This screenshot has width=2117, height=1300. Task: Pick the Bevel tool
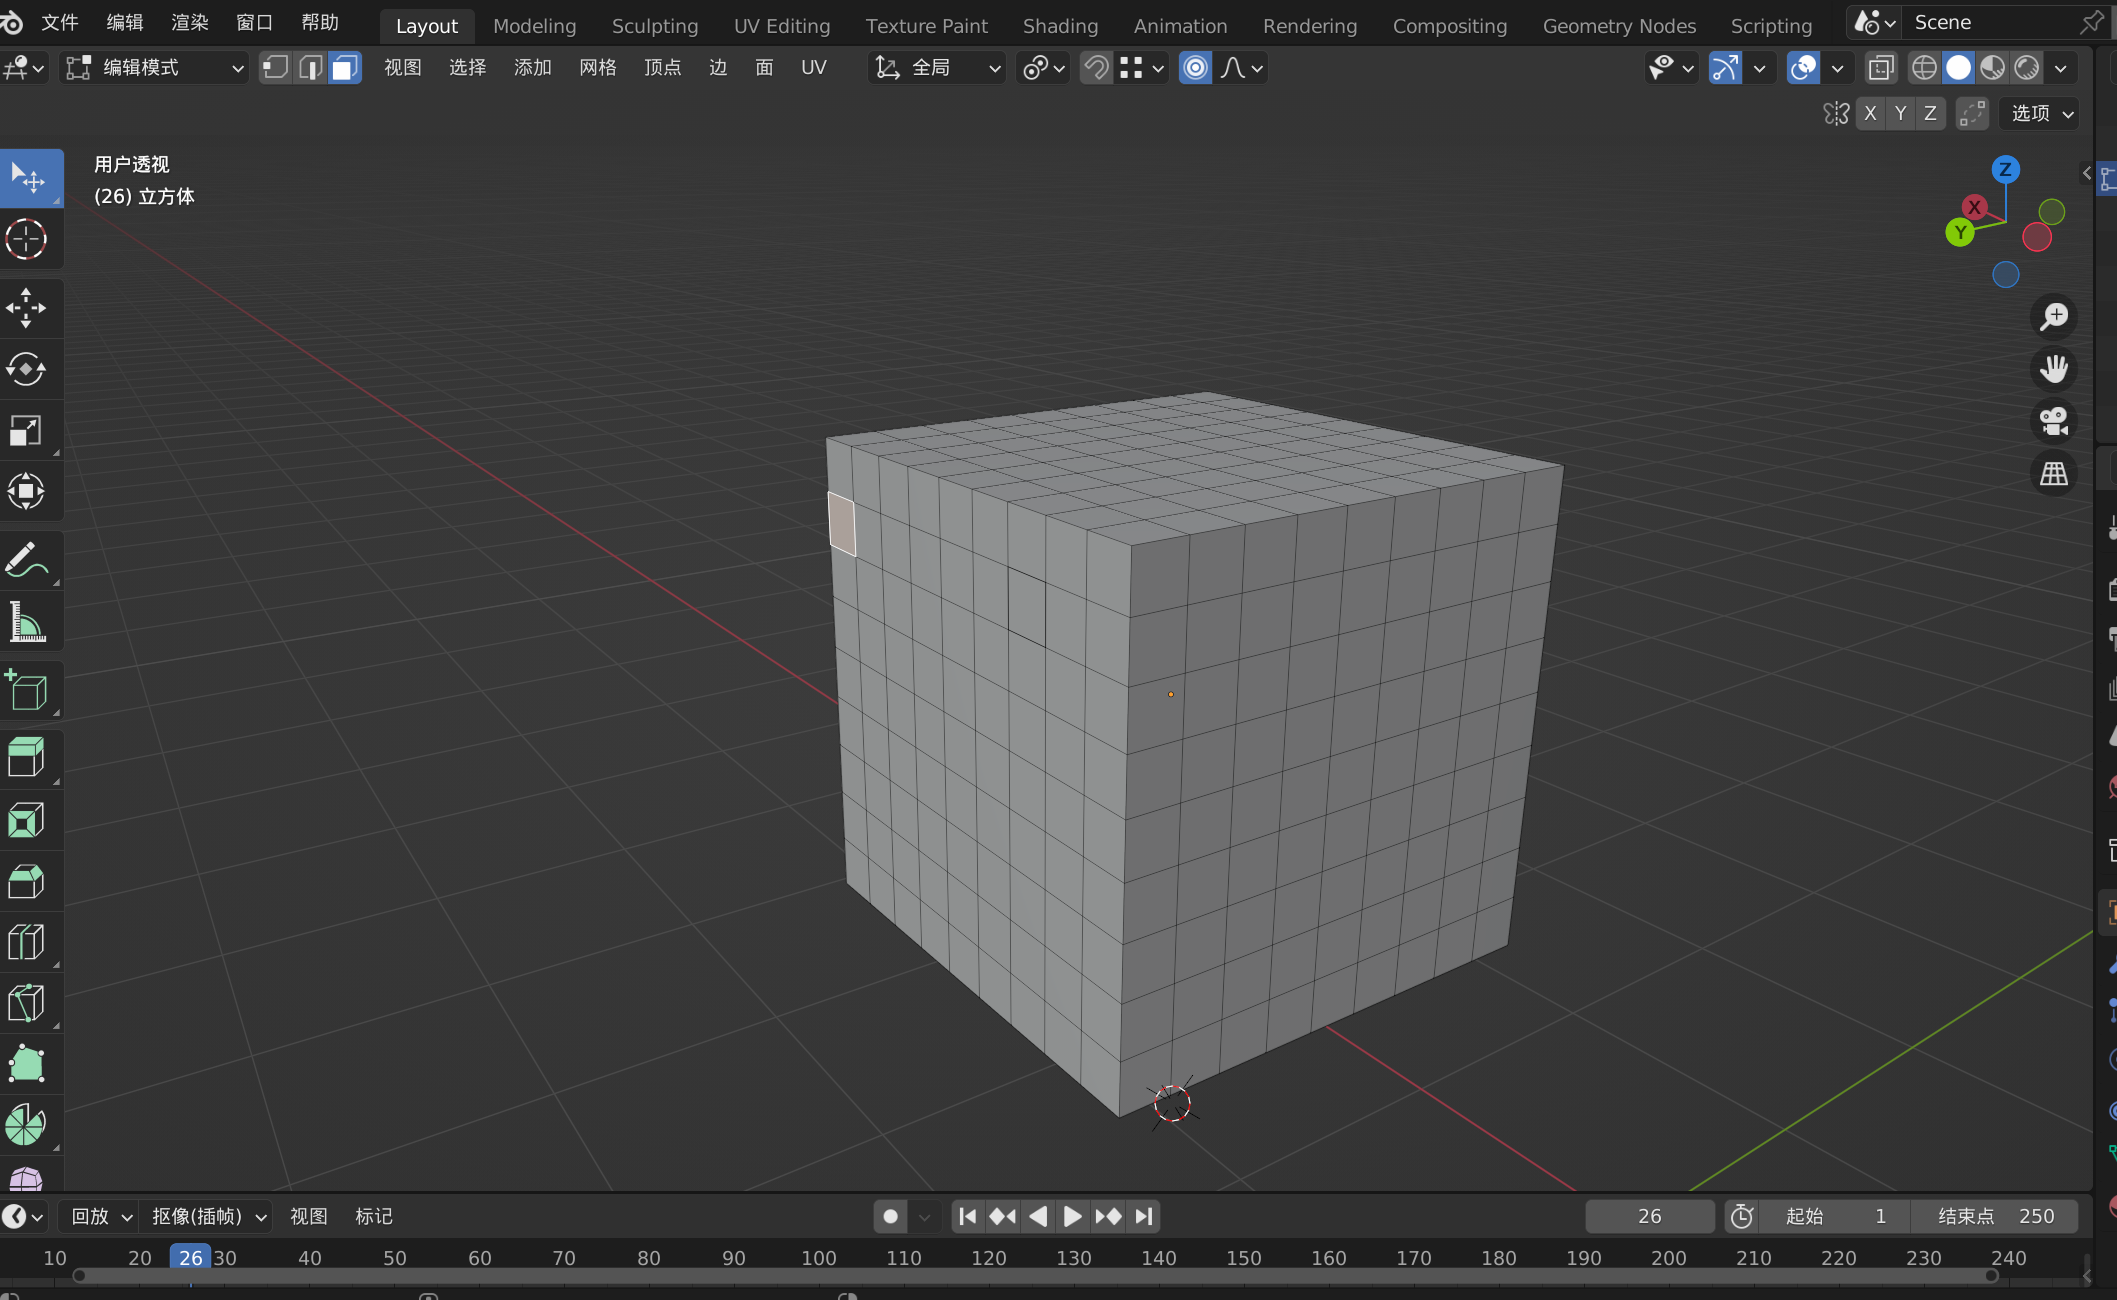(x=26, y=882)
